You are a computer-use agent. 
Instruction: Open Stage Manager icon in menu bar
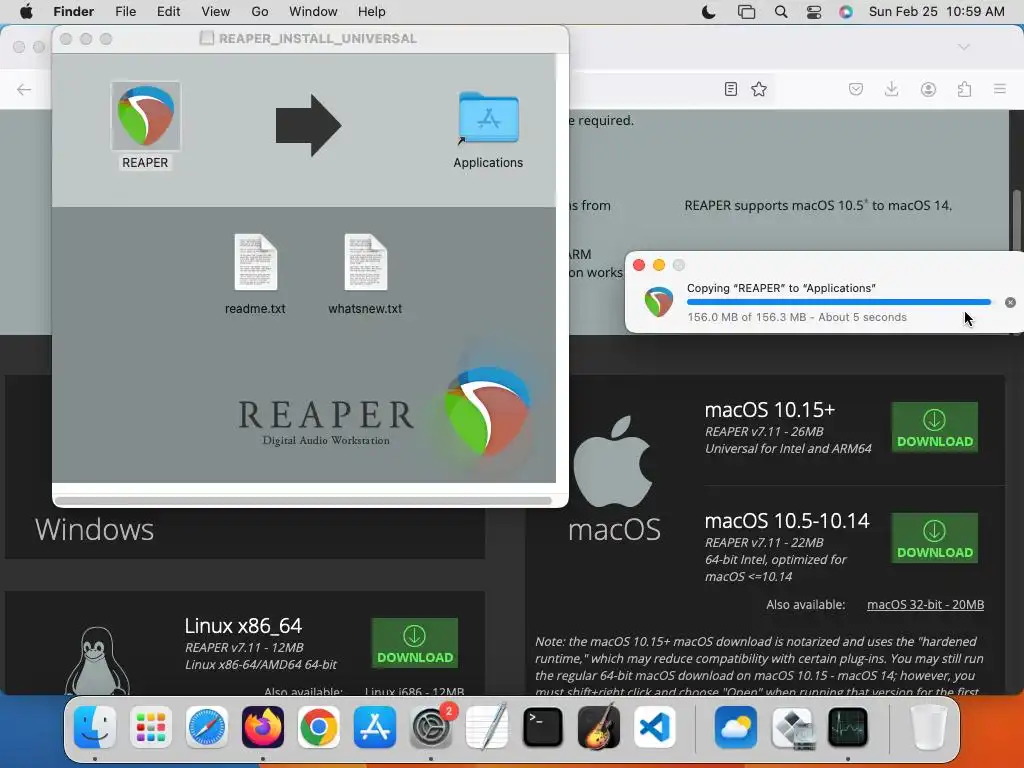tap(746, 12)
